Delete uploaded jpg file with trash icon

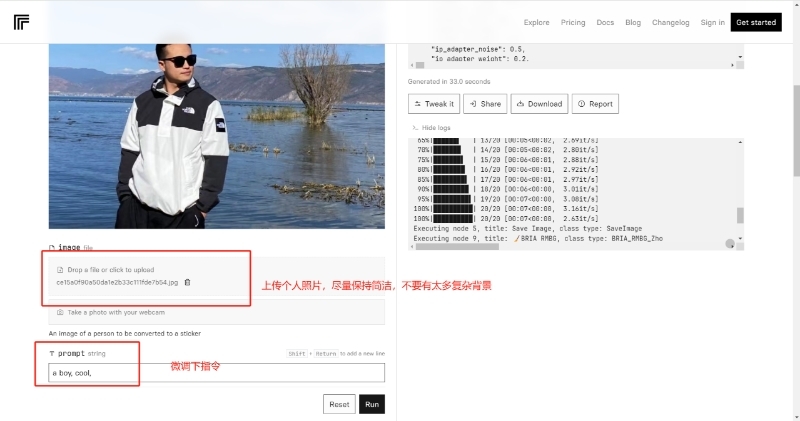187,282
